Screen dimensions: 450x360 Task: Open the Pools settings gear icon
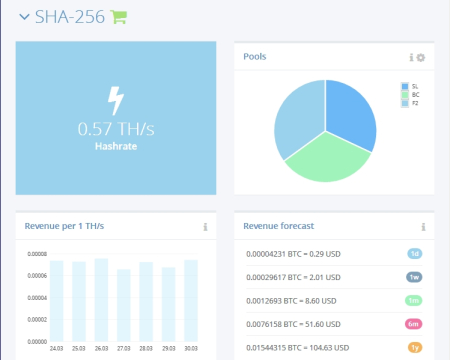tap(421, 57)
